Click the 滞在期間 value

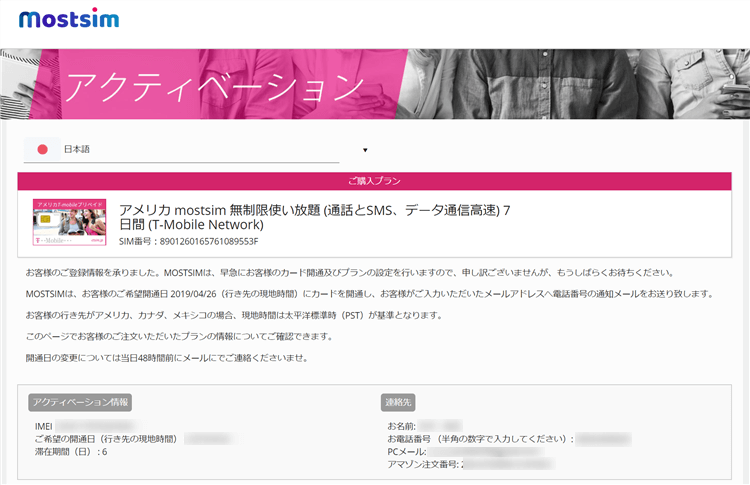[104, 452]
